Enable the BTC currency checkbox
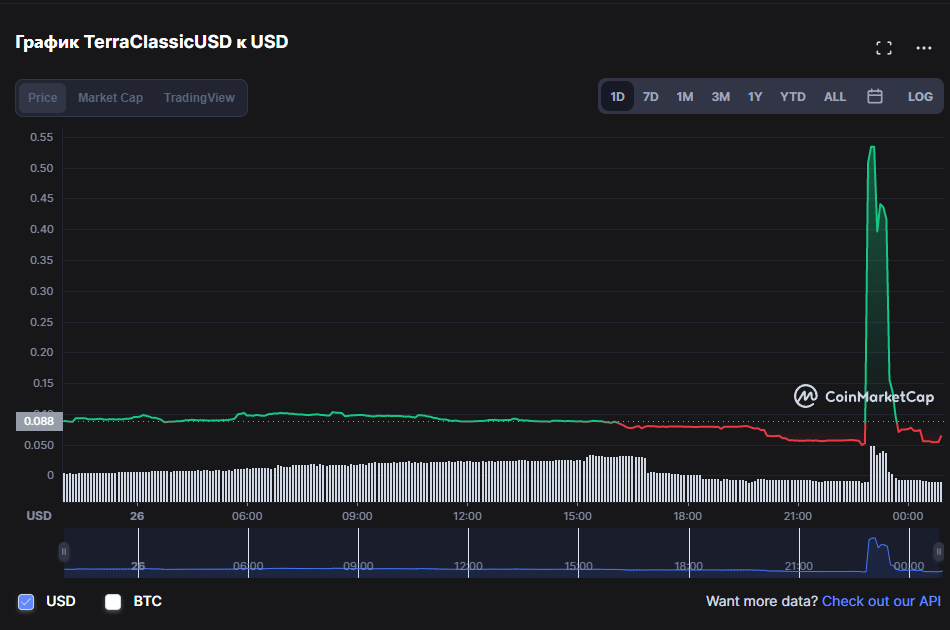The width and height of the screenshot is (950, 630). [113, 602]
